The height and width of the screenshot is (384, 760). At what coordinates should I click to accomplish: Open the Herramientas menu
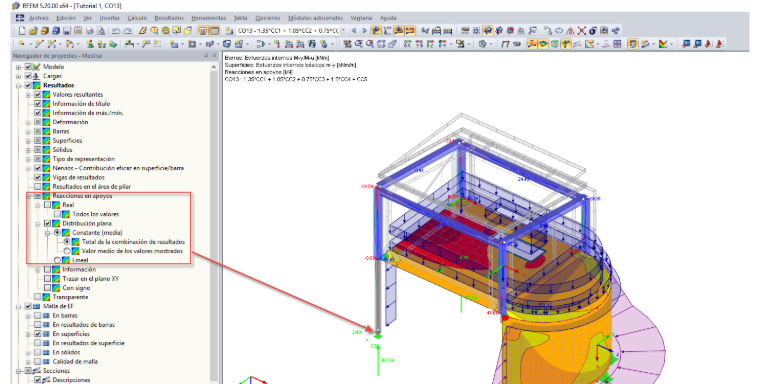(x=208, y=18)
